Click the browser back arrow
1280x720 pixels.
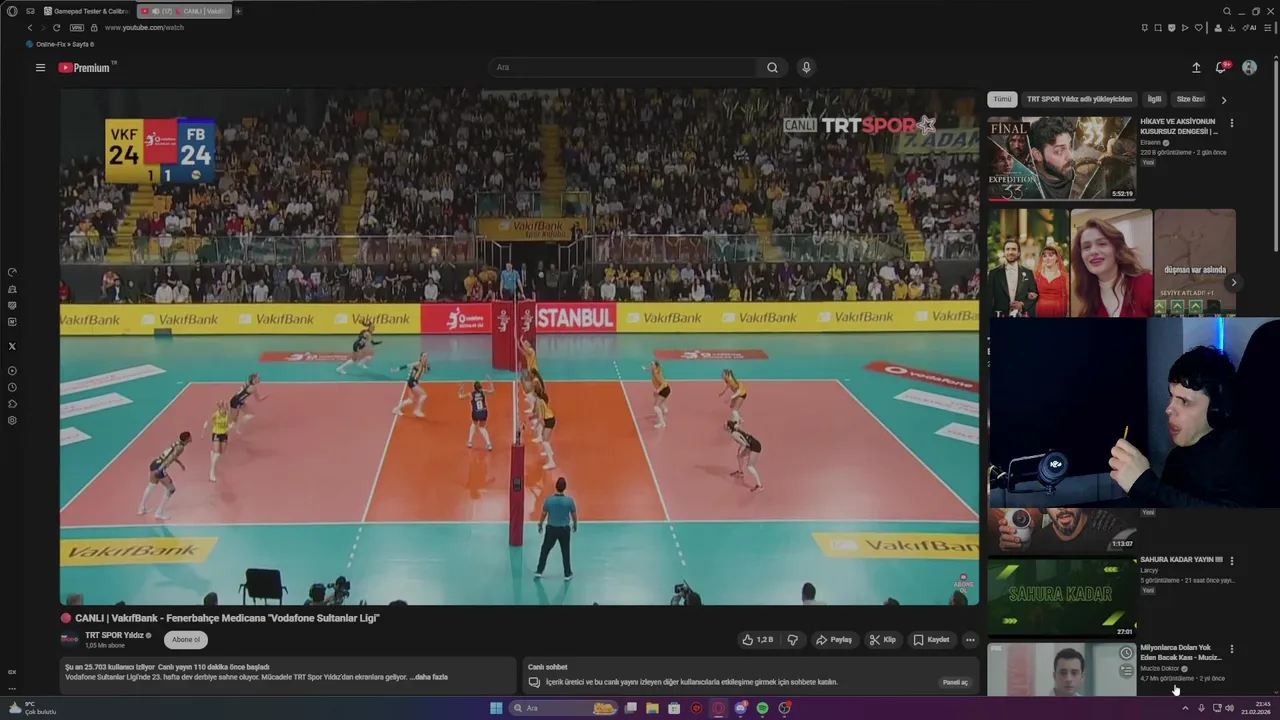(29, 27)
